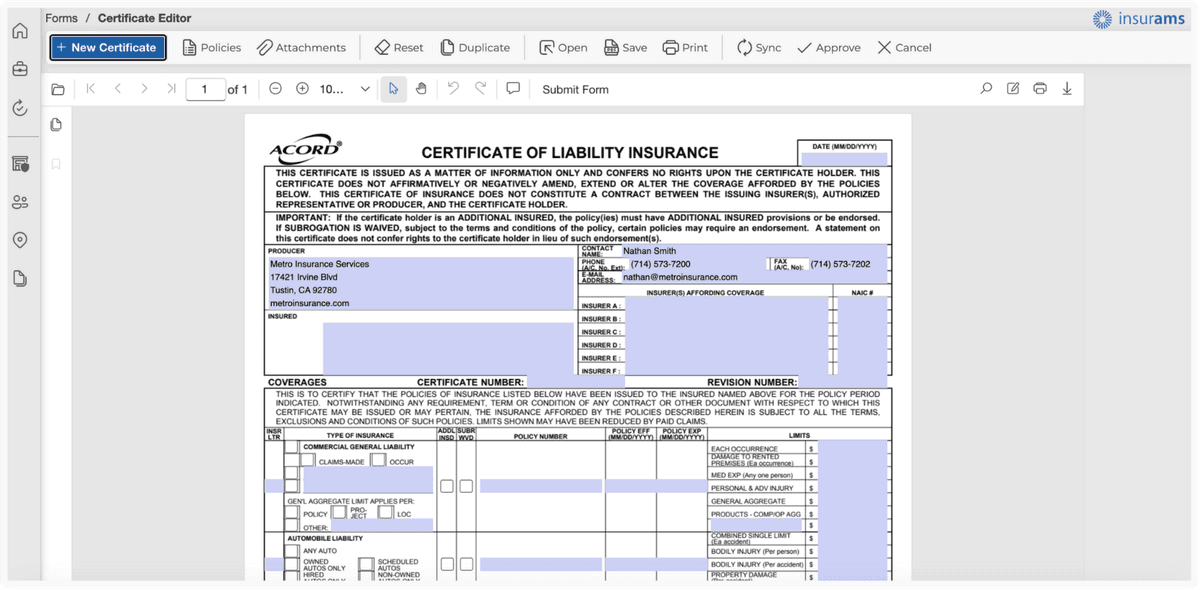Open the people/contacts sidebar icon

tap(20, 202)
